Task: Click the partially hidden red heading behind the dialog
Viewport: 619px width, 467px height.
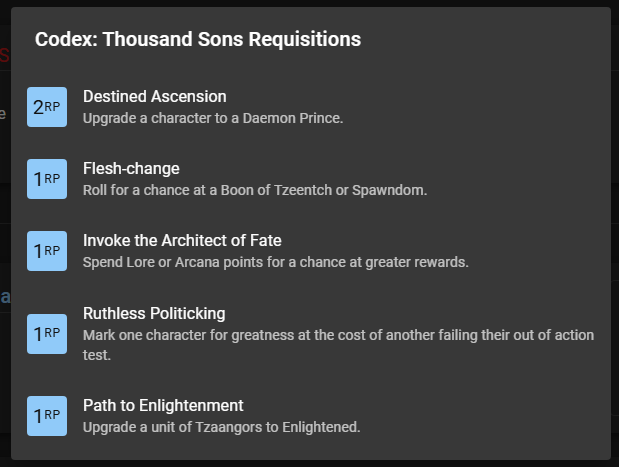Action: point(5,56)
